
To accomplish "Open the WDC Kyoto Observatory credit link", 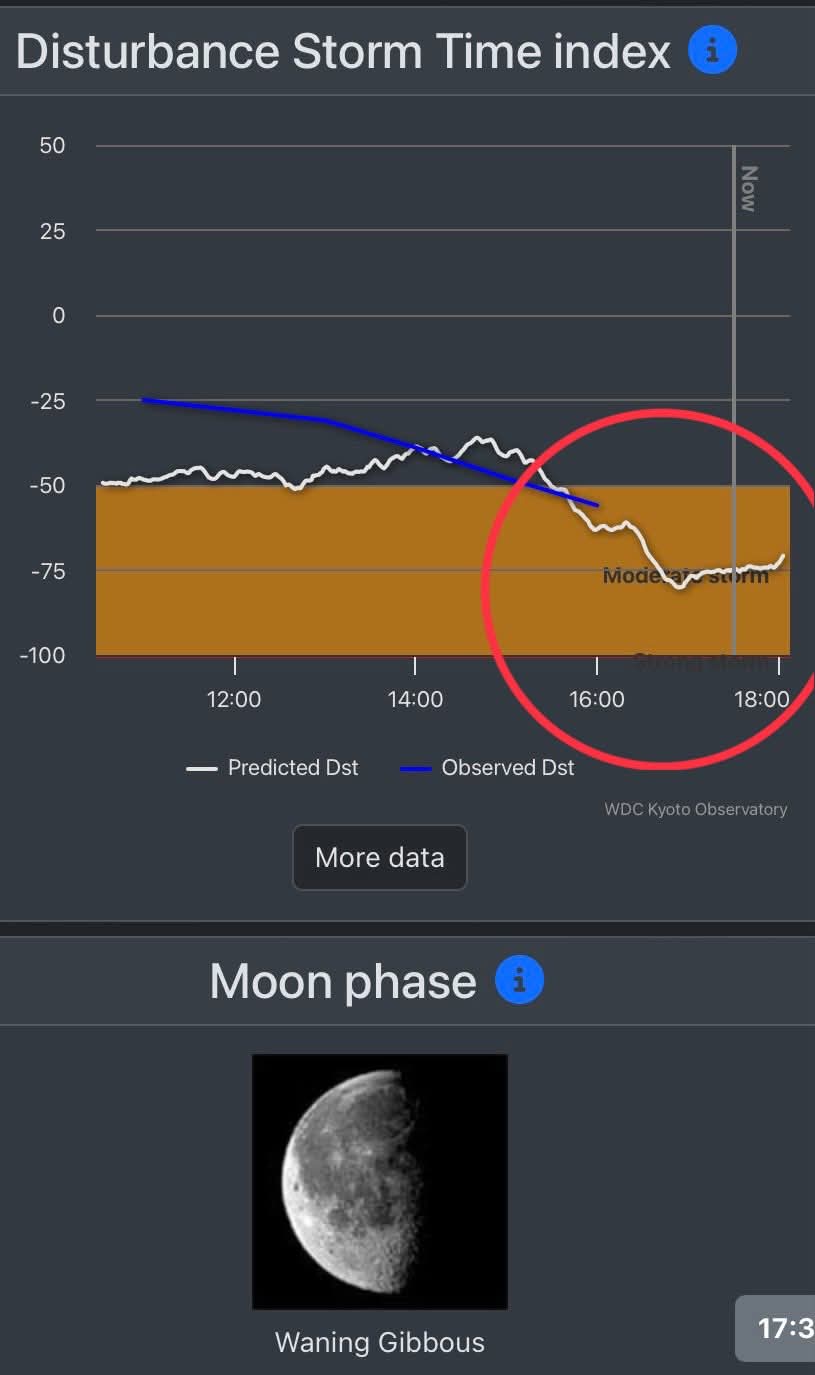I will (695, 809).
